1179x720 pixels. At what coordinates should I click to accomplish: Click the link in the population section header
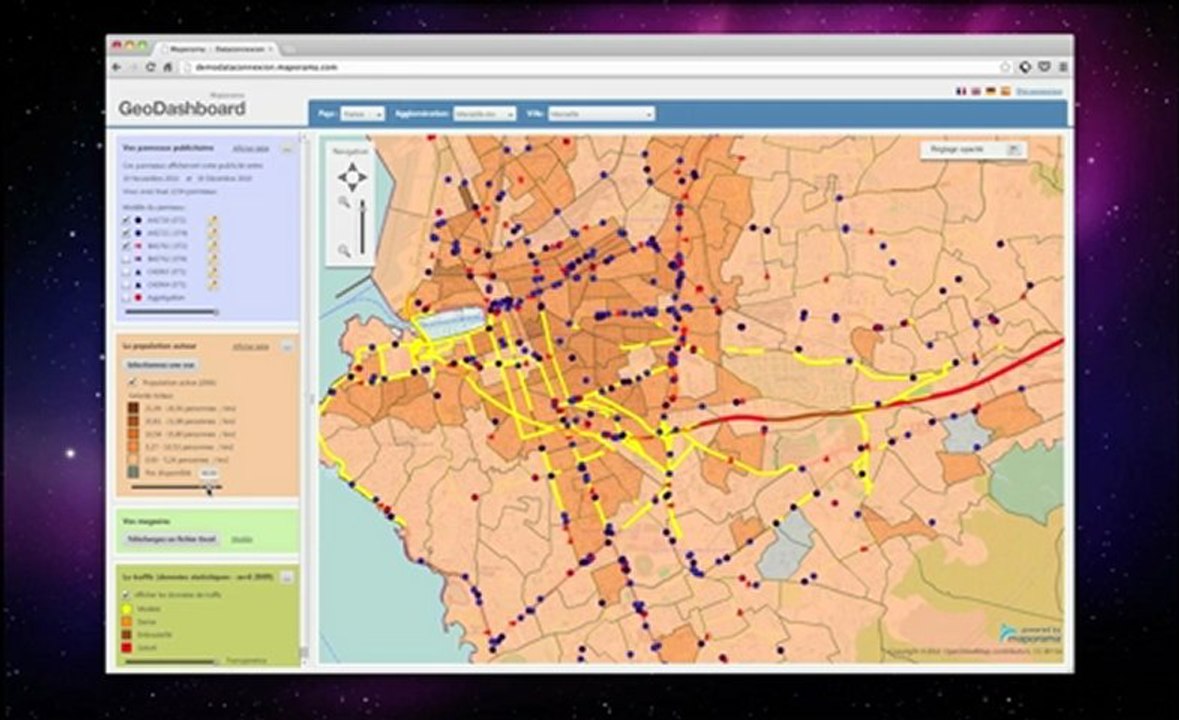point(250,346)
